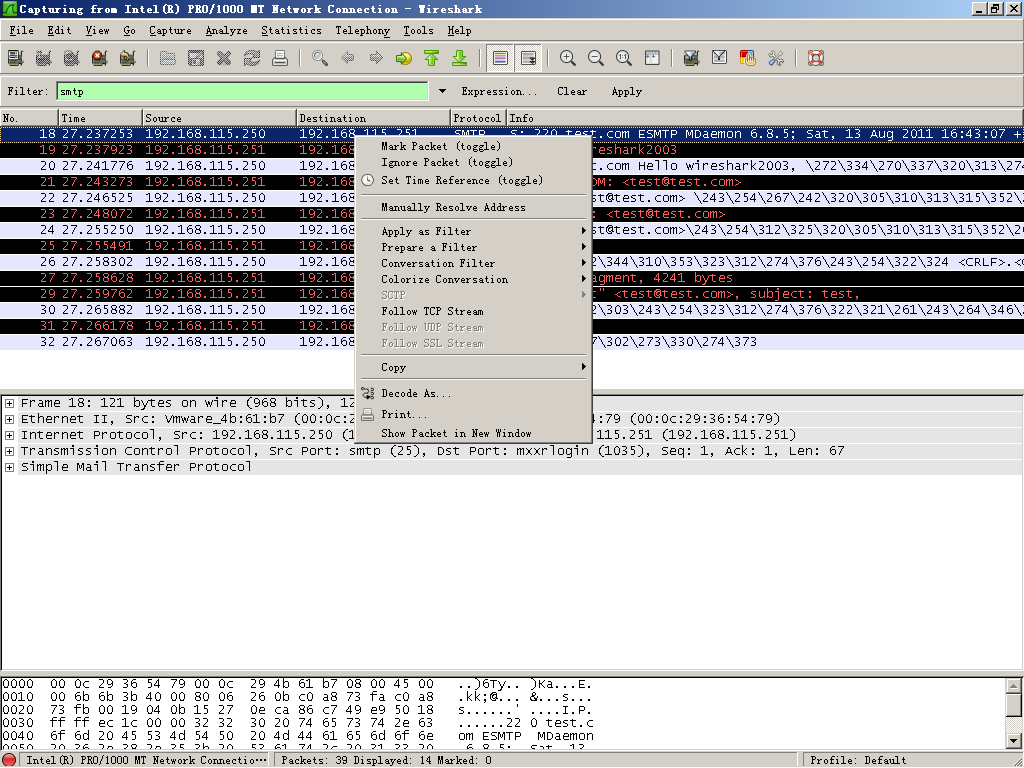Expand the Internet Protocol tree node
Viewport: 1024px width, 768px height.
9,435
